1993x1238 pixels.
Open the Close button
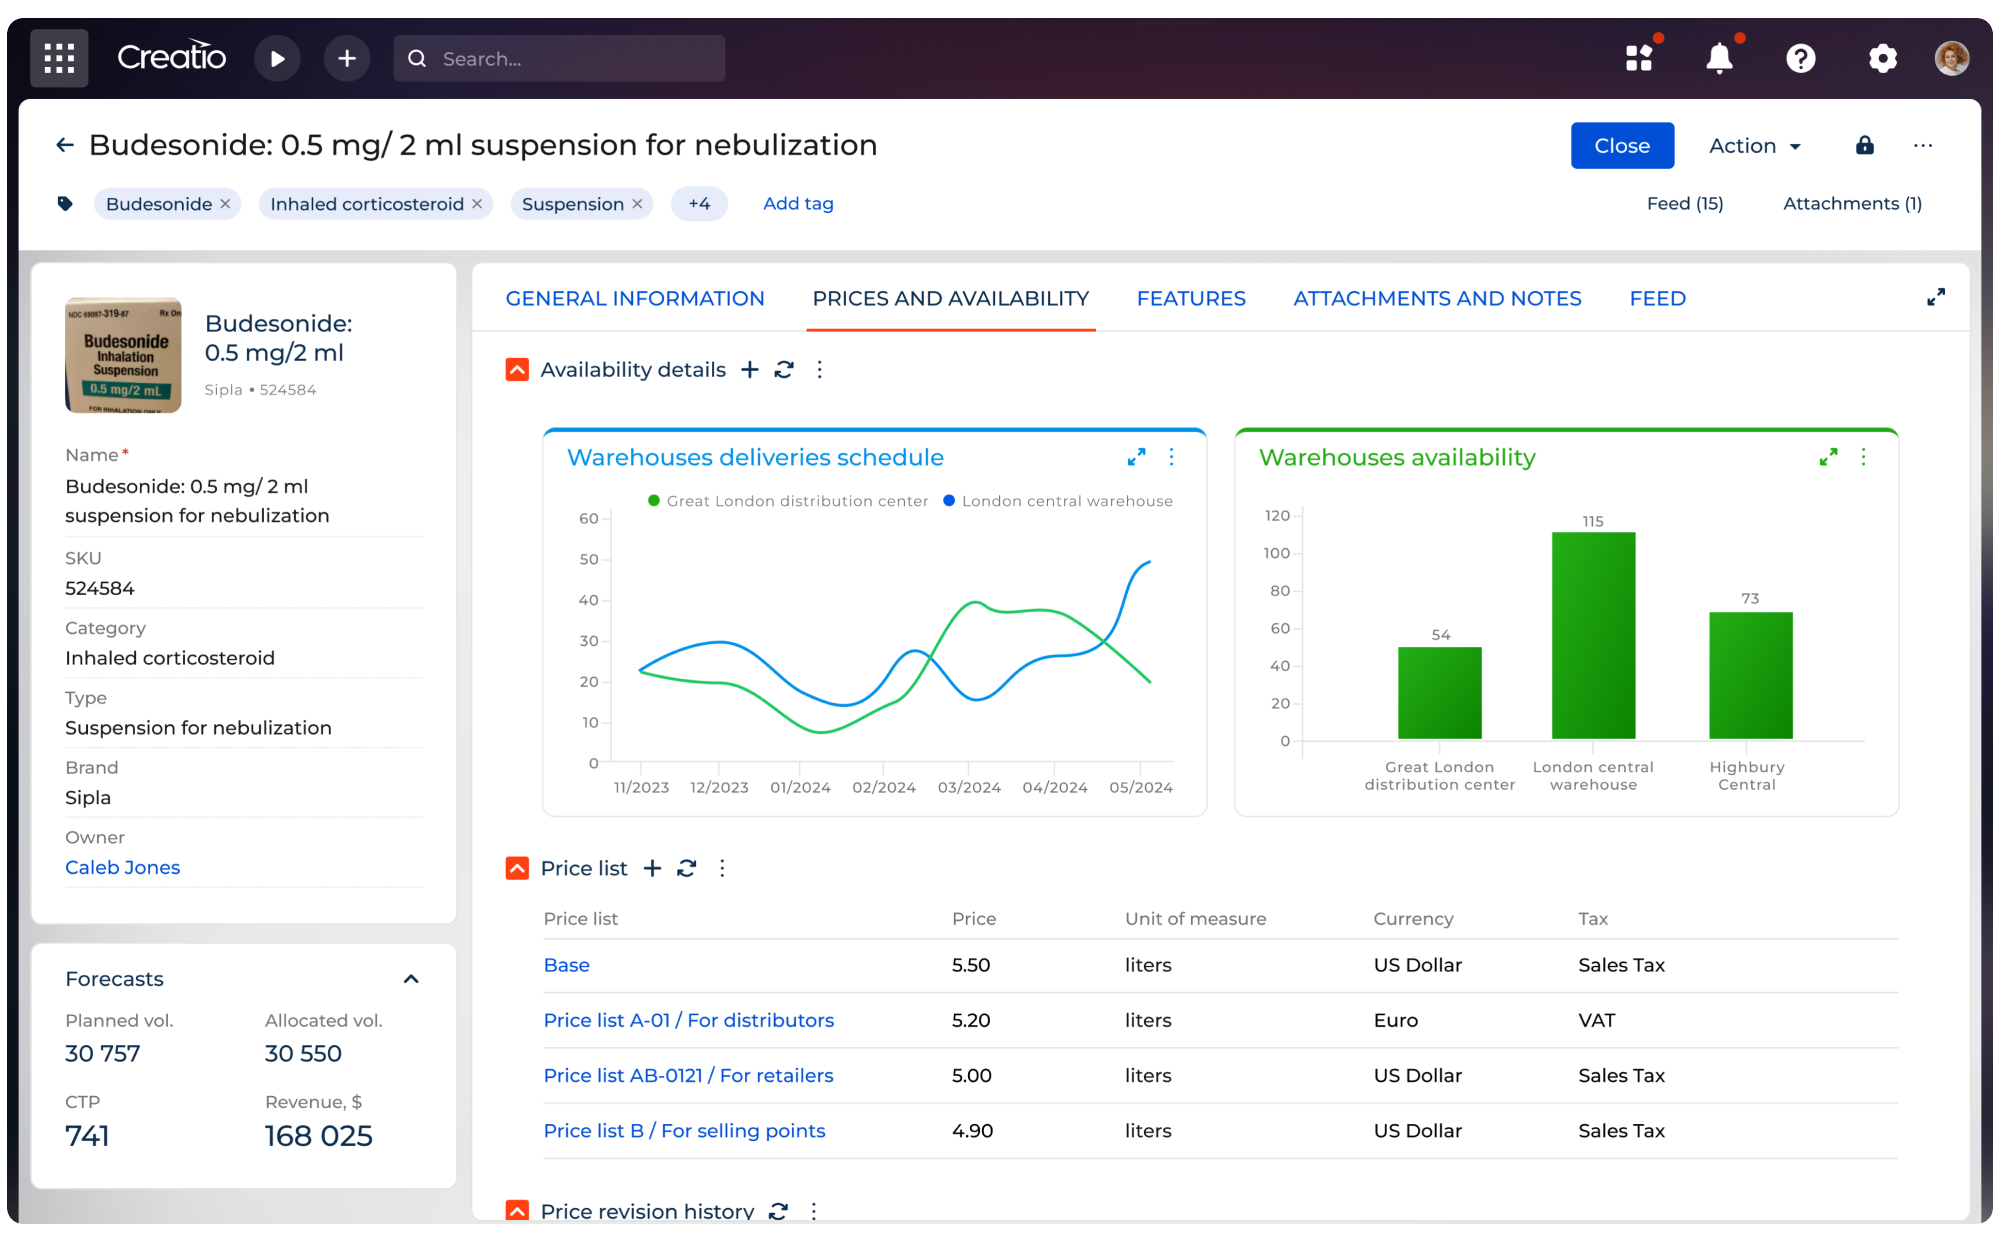click(1621, 145)
